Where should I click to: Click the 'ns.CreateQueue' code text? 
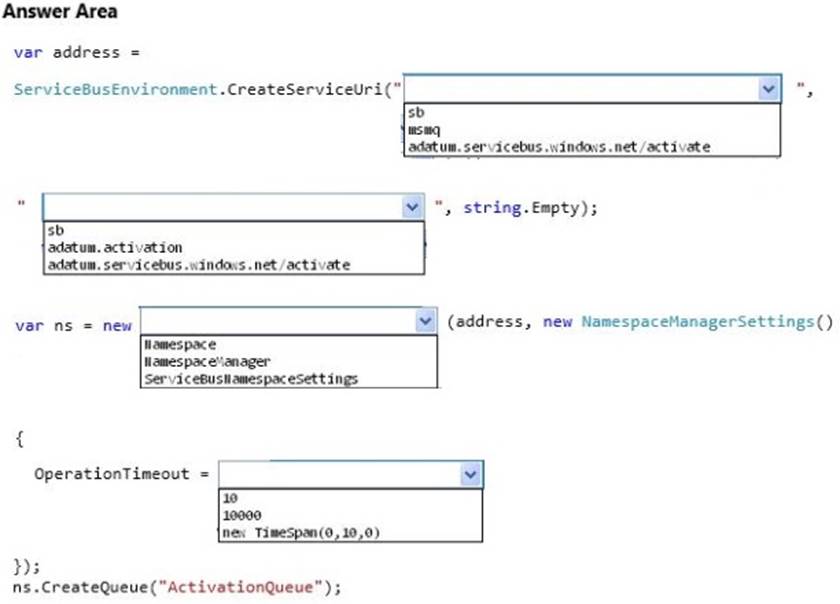point(80,587)
